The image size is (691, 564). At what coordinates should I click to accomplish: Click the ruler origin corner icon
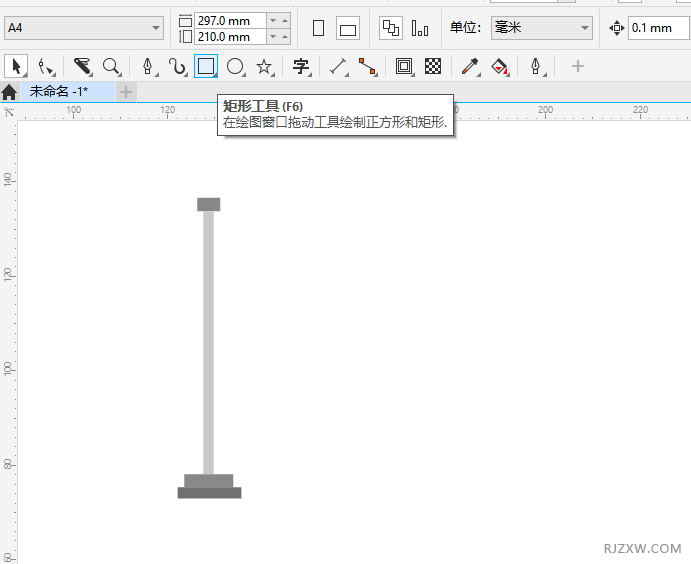(x=8, y=112)
